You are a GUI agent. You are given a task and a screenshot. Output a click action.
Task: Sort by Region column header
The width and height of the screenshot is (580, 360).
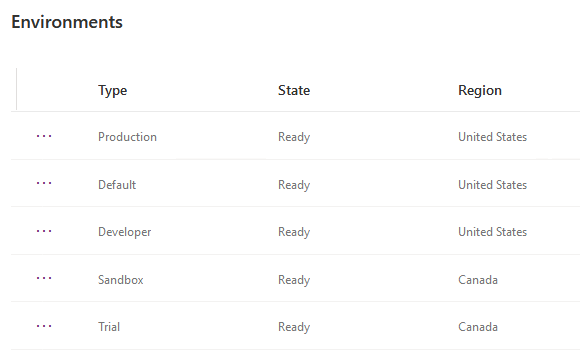tap(480, 91)
